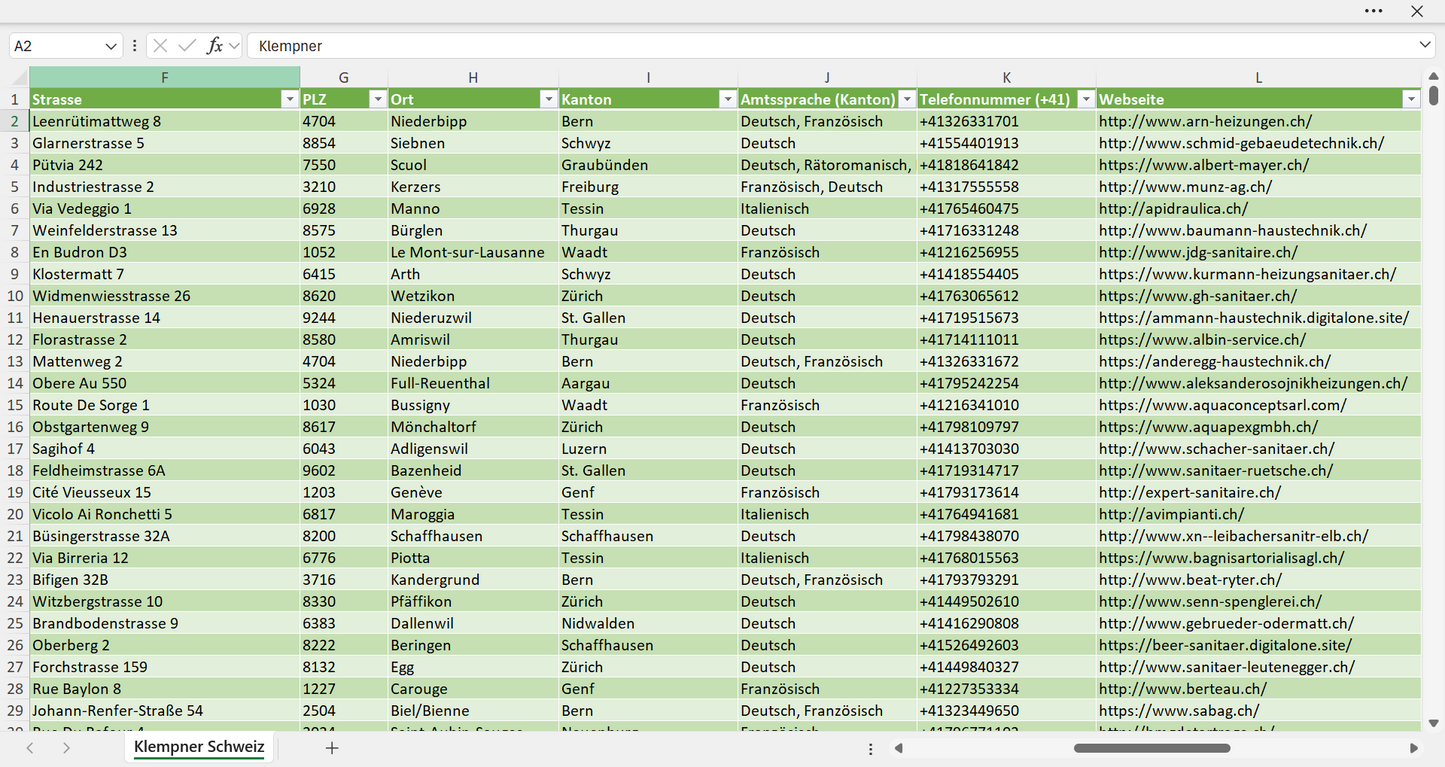Viewport: 1445px width, 767px height.
Task: Select the Nidwalden cell
Action: pyautogui.click(x=648, y=623)
